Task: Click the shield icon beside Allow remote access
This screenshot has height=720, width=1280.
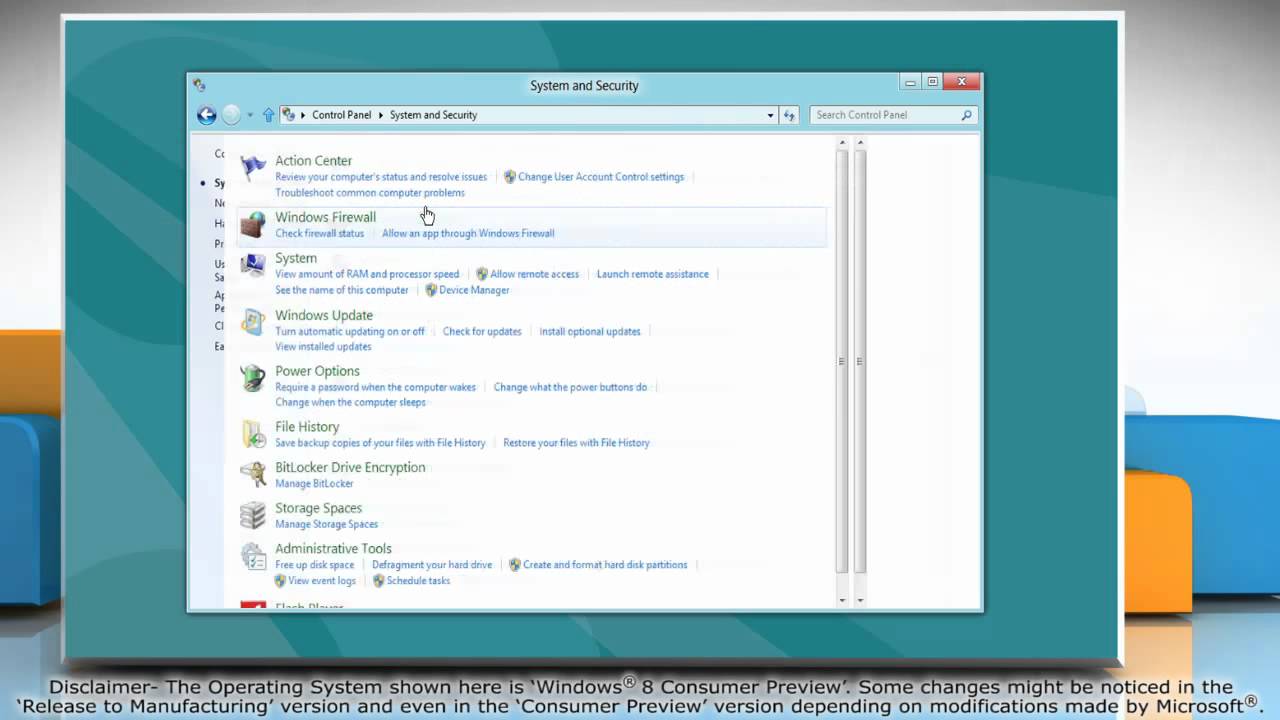Action: [x=482, y=274]
